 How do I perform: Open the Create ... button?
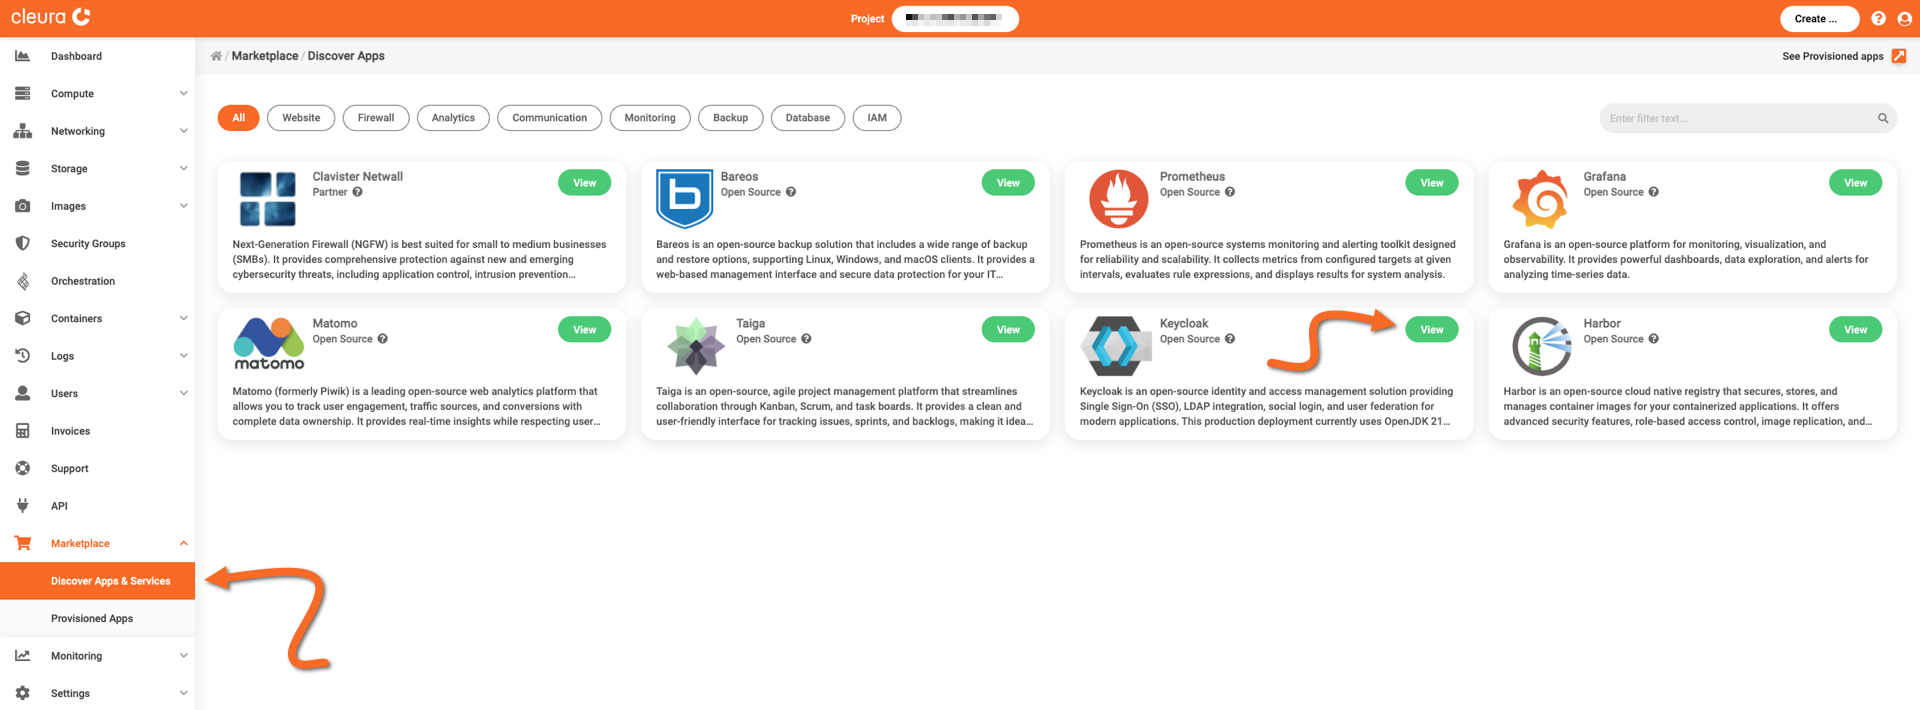(1818, 19)
